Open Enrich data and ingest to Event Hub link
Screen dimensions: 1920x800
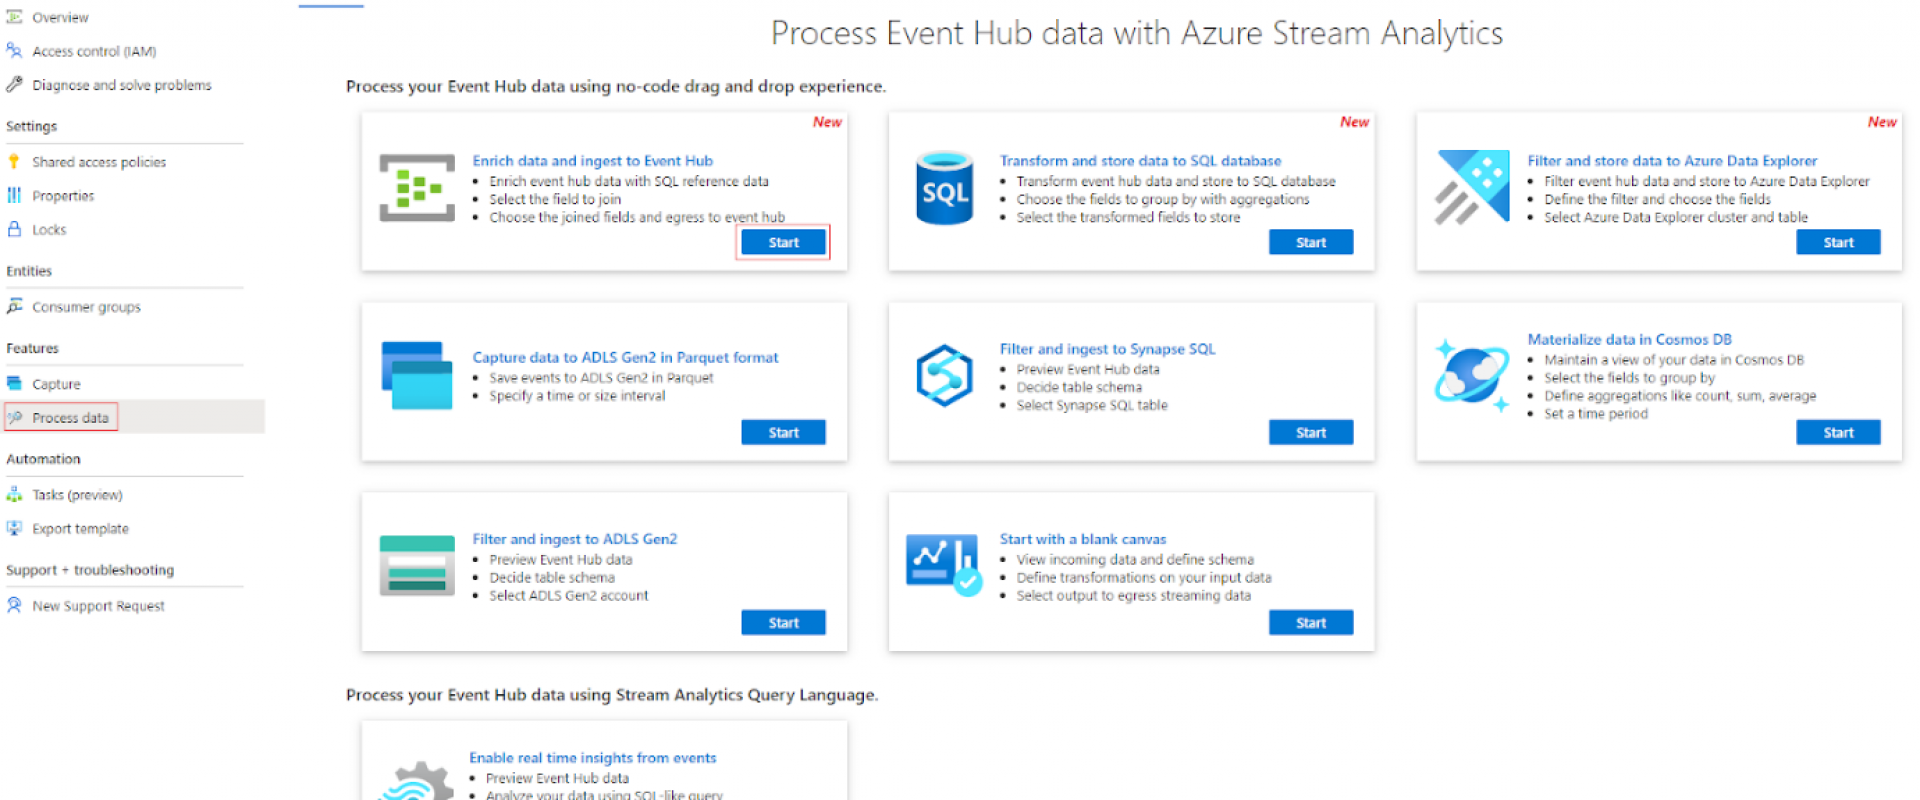(x=592, y=161)
